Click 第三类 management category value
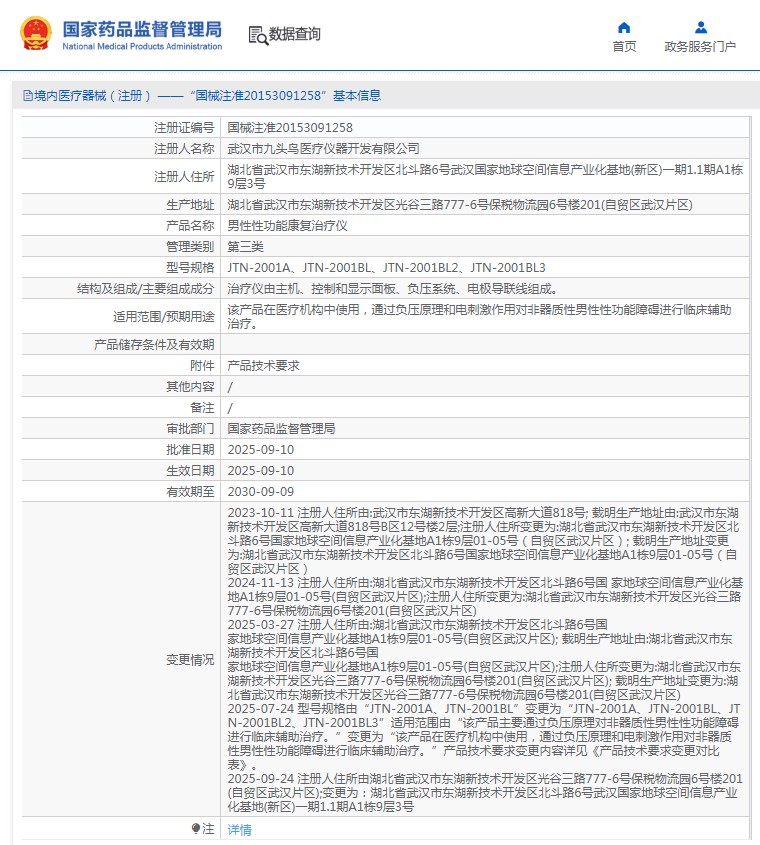This screenshot has width=760, height=845. click(x=245, y=247)
